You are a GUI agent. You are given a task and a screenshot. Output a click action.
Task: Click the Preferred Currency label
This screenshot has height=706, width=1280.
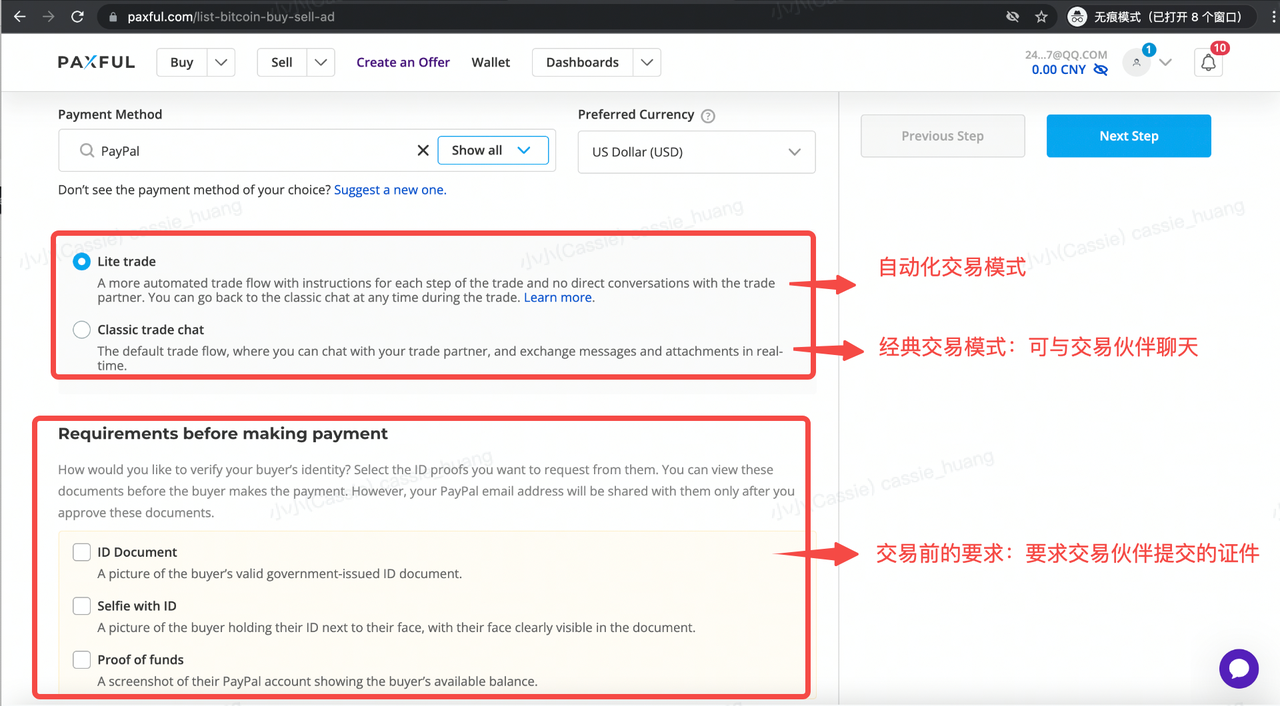tap(636, 115)
